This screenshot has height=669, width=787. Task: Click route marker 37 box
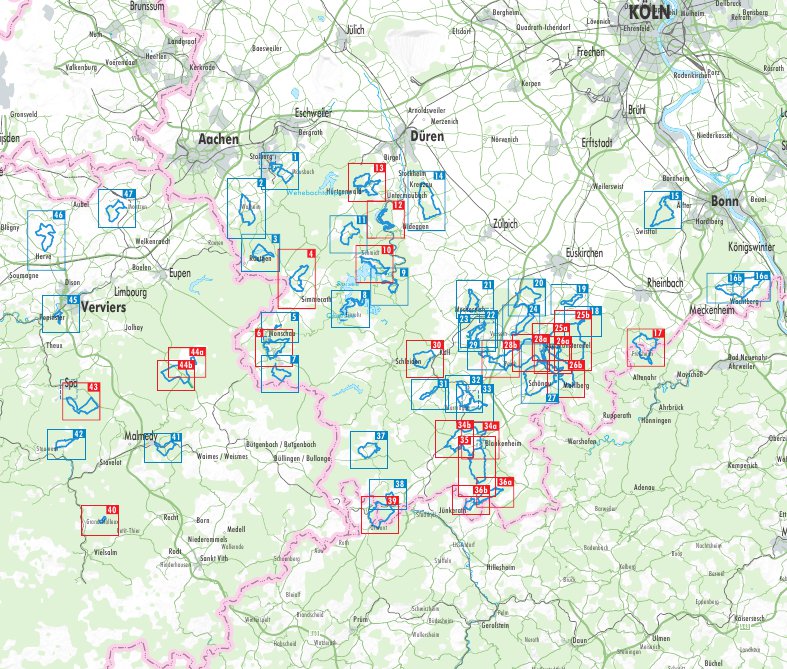369,449
